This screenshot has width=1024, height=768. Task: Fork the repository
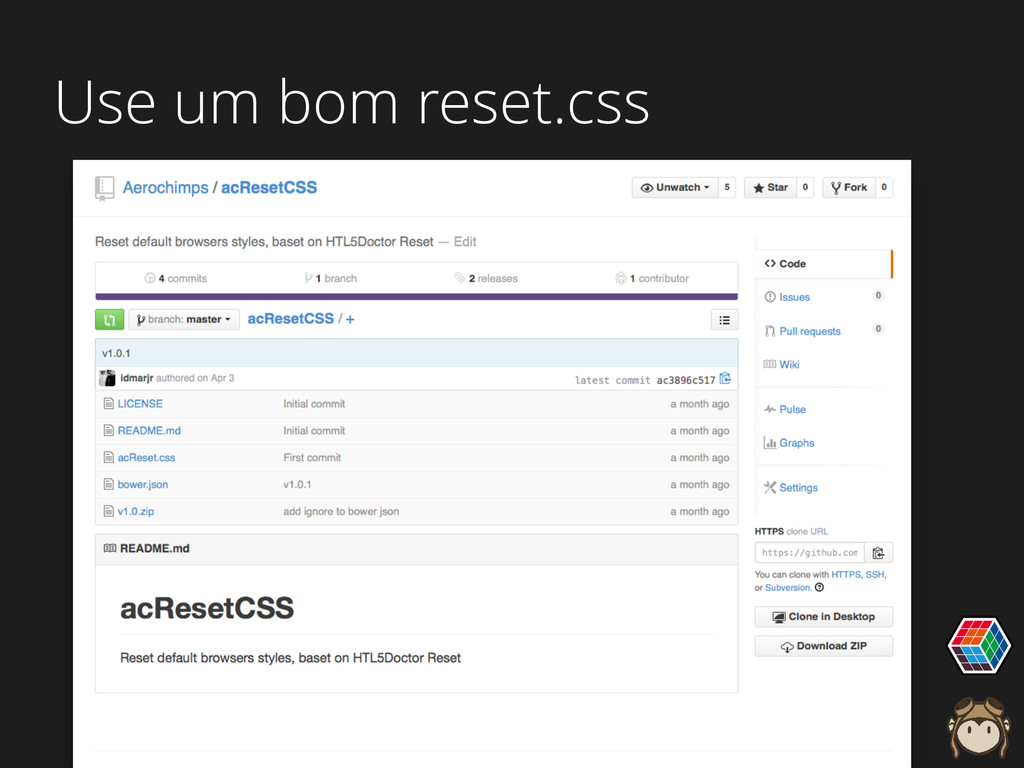(849, 188)
